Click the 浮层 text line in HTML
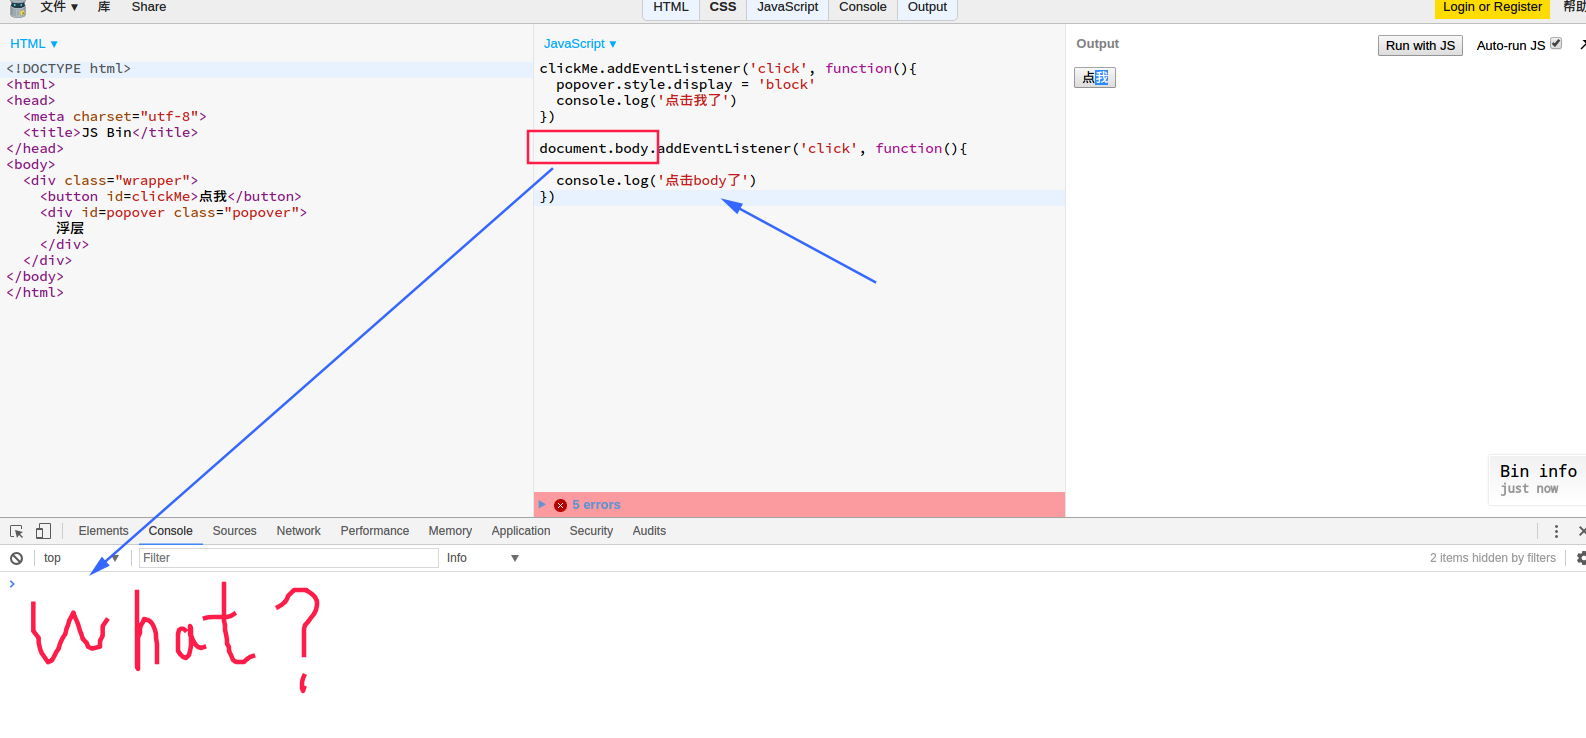 pyautogui.click(x=70, y=229)
